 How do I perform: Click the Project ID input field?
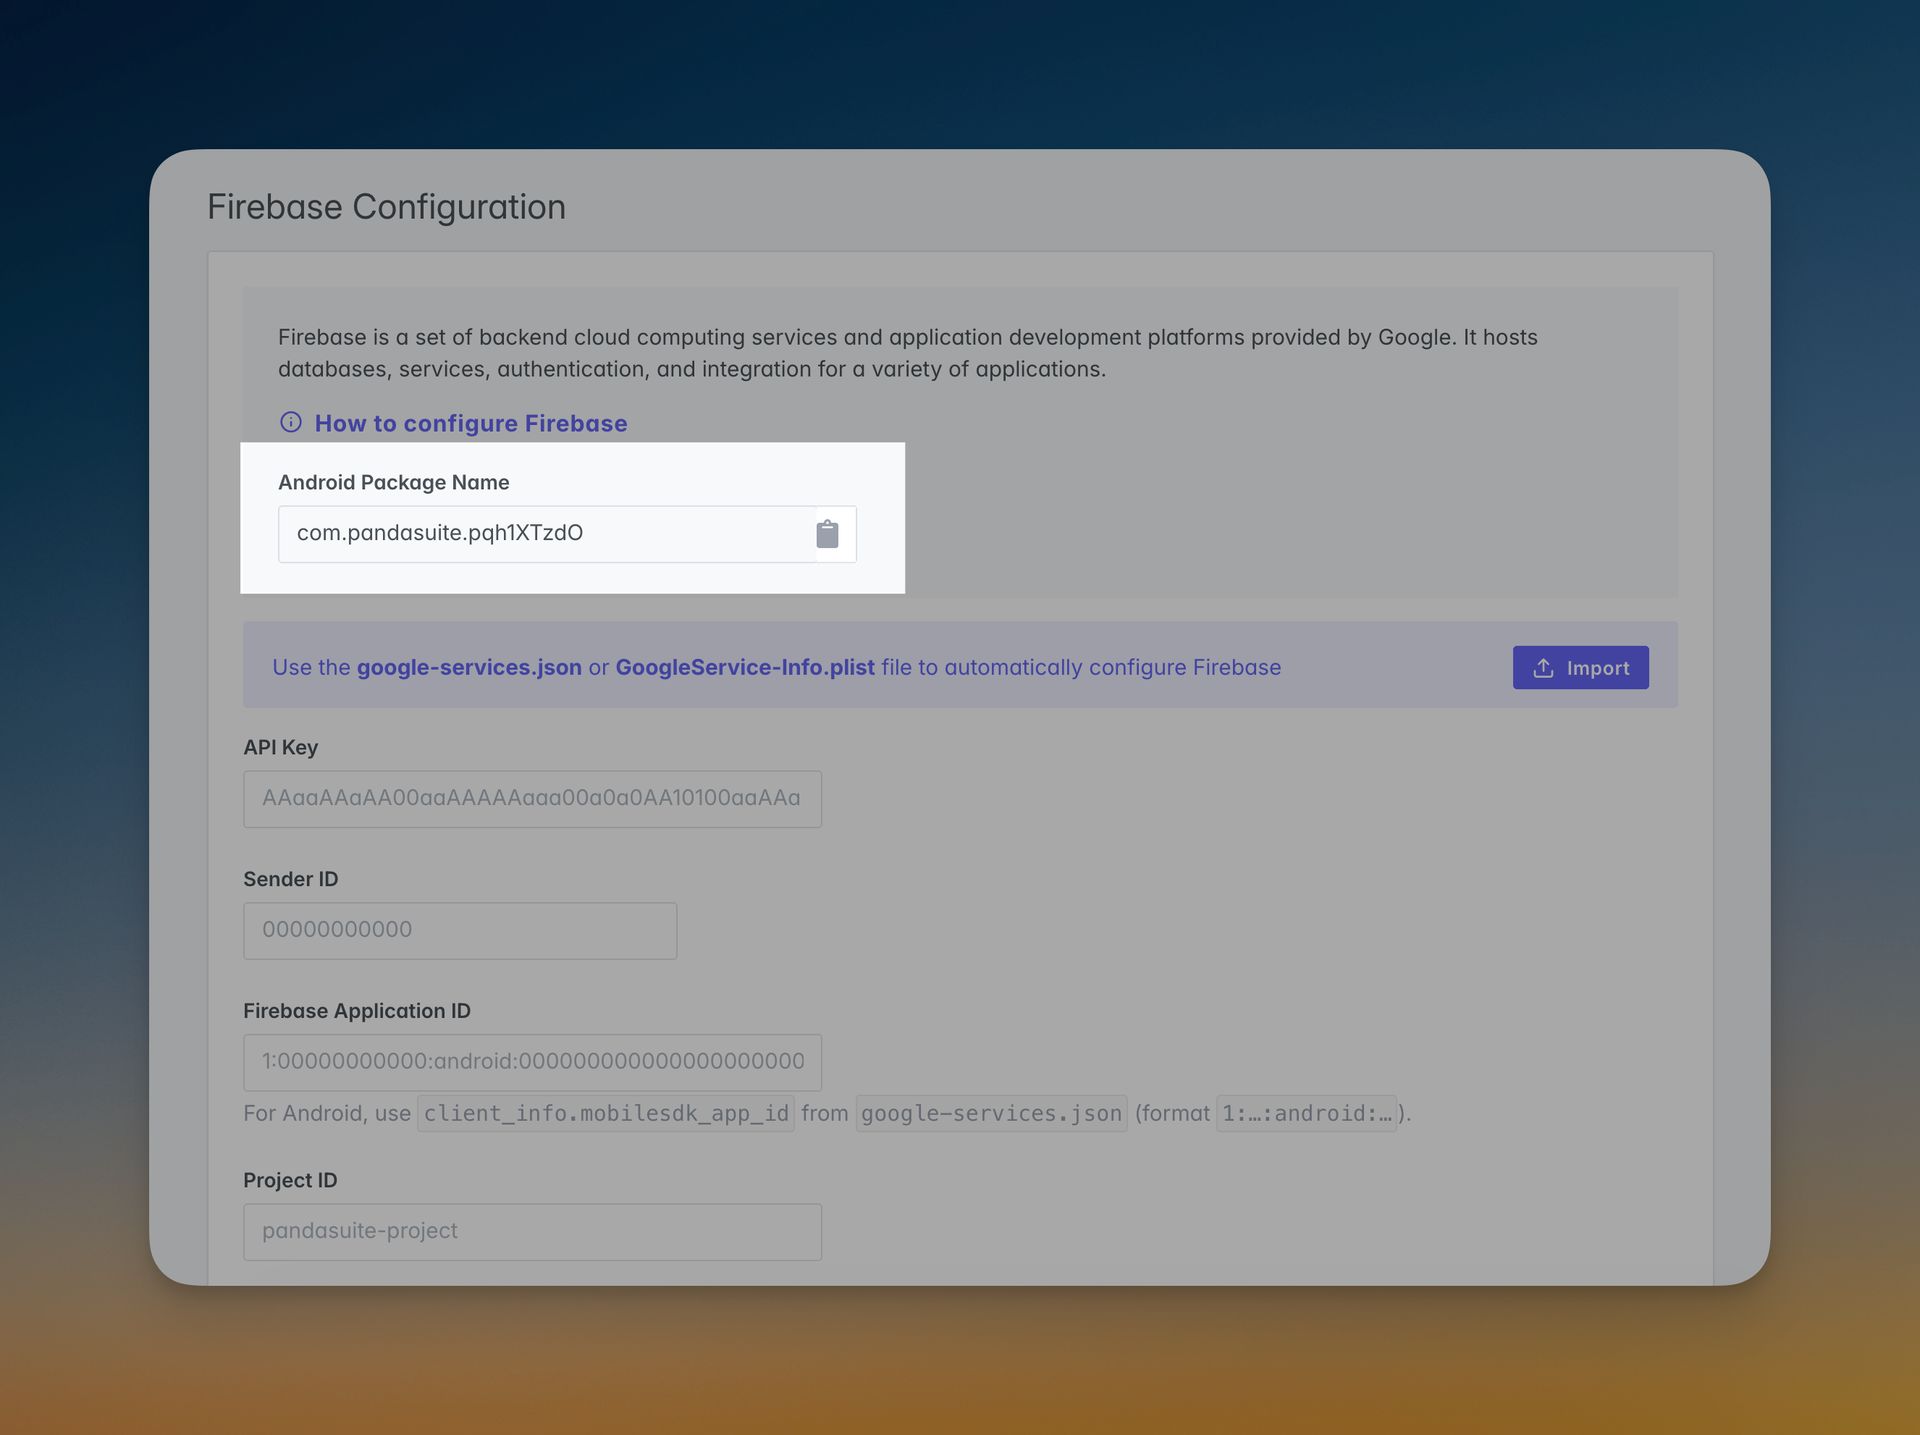(532, 1232)
